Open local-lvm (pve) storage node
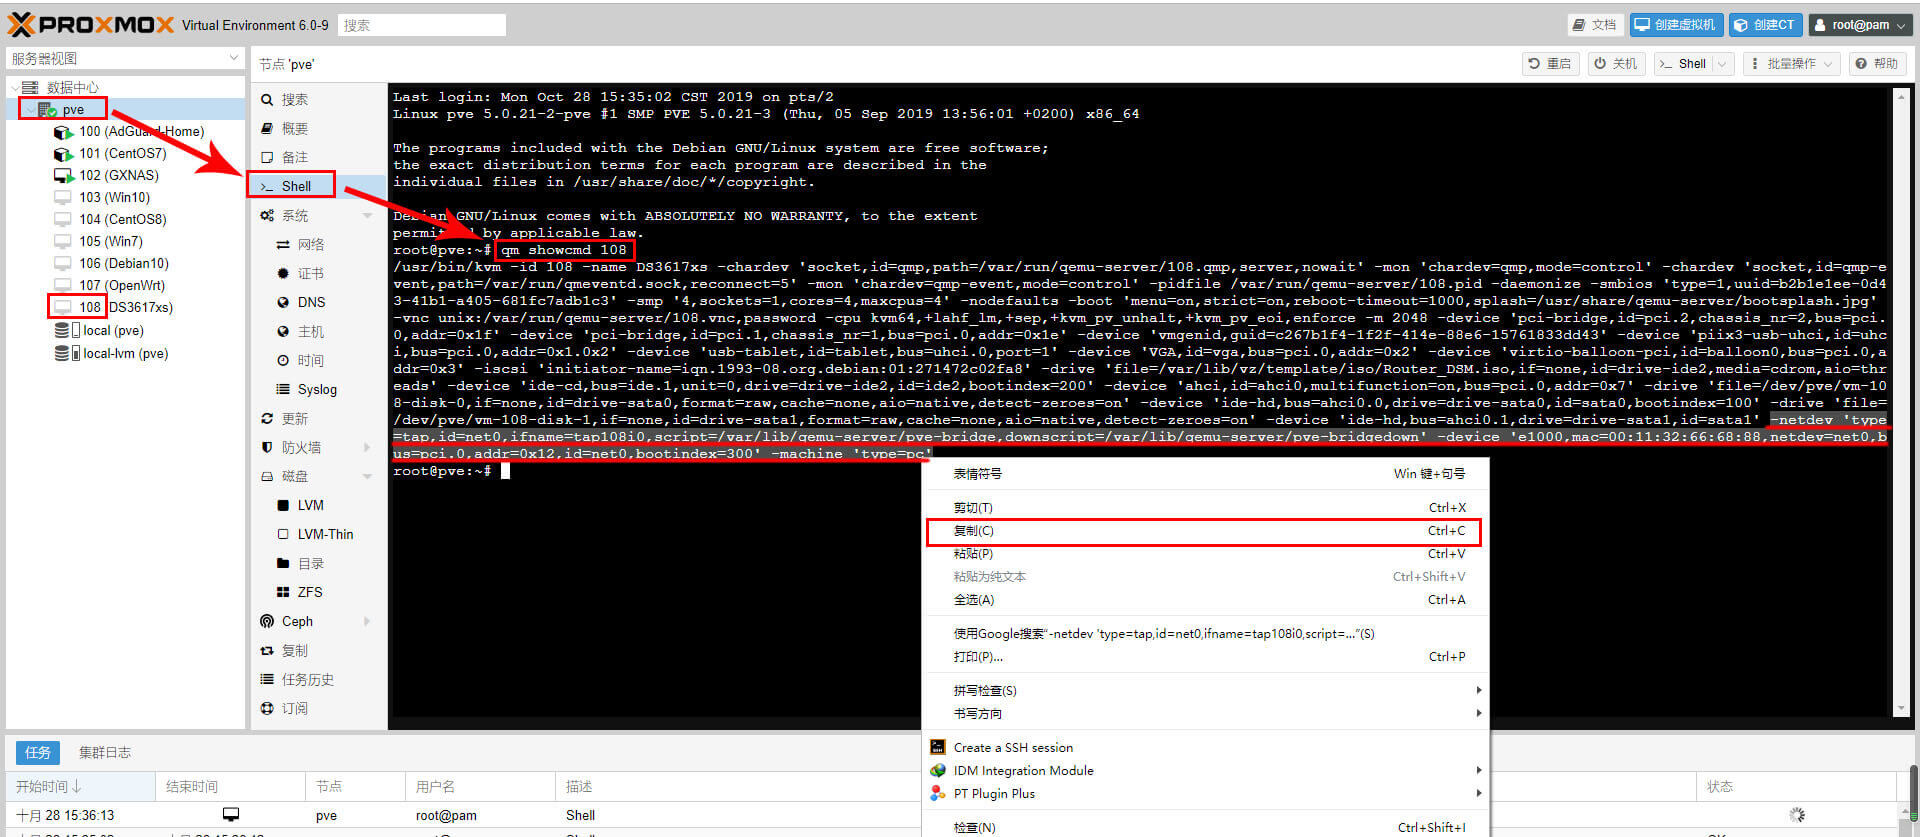The height and width of the screenshot is (837, 1920). point(125,353)
